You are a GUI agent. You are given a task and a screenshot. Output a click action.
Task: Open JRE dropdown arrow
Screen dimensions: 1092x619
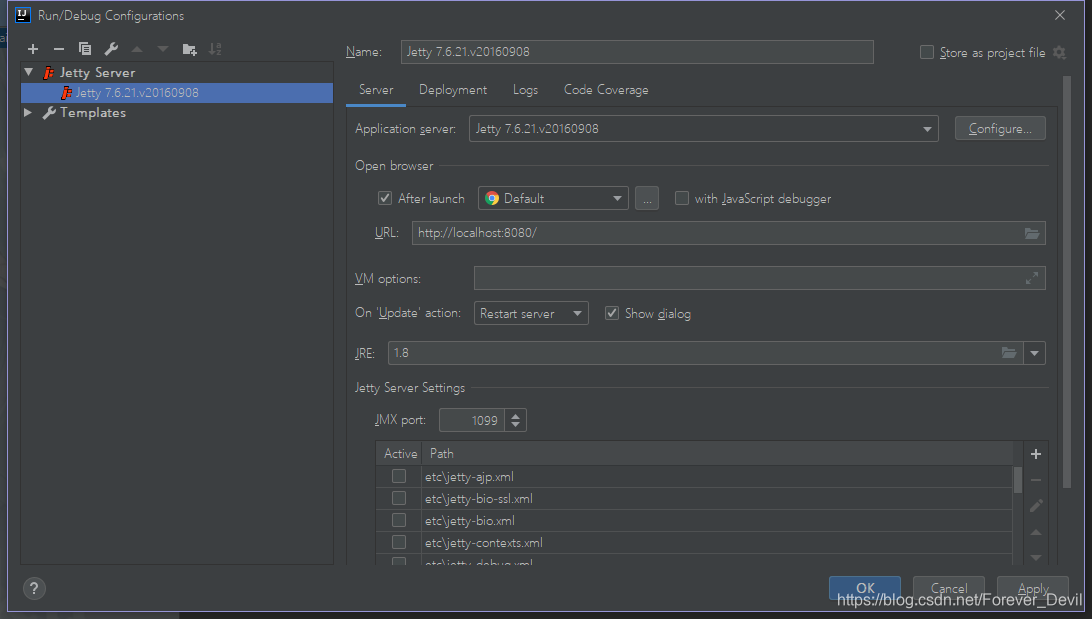coord(1034,353)
